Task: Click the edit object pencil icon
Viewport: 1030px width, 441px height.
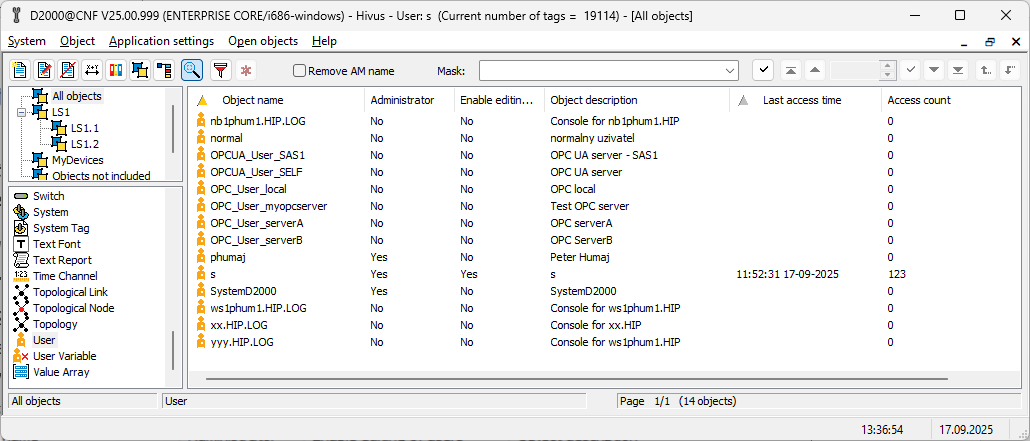Action: point(43,70)
